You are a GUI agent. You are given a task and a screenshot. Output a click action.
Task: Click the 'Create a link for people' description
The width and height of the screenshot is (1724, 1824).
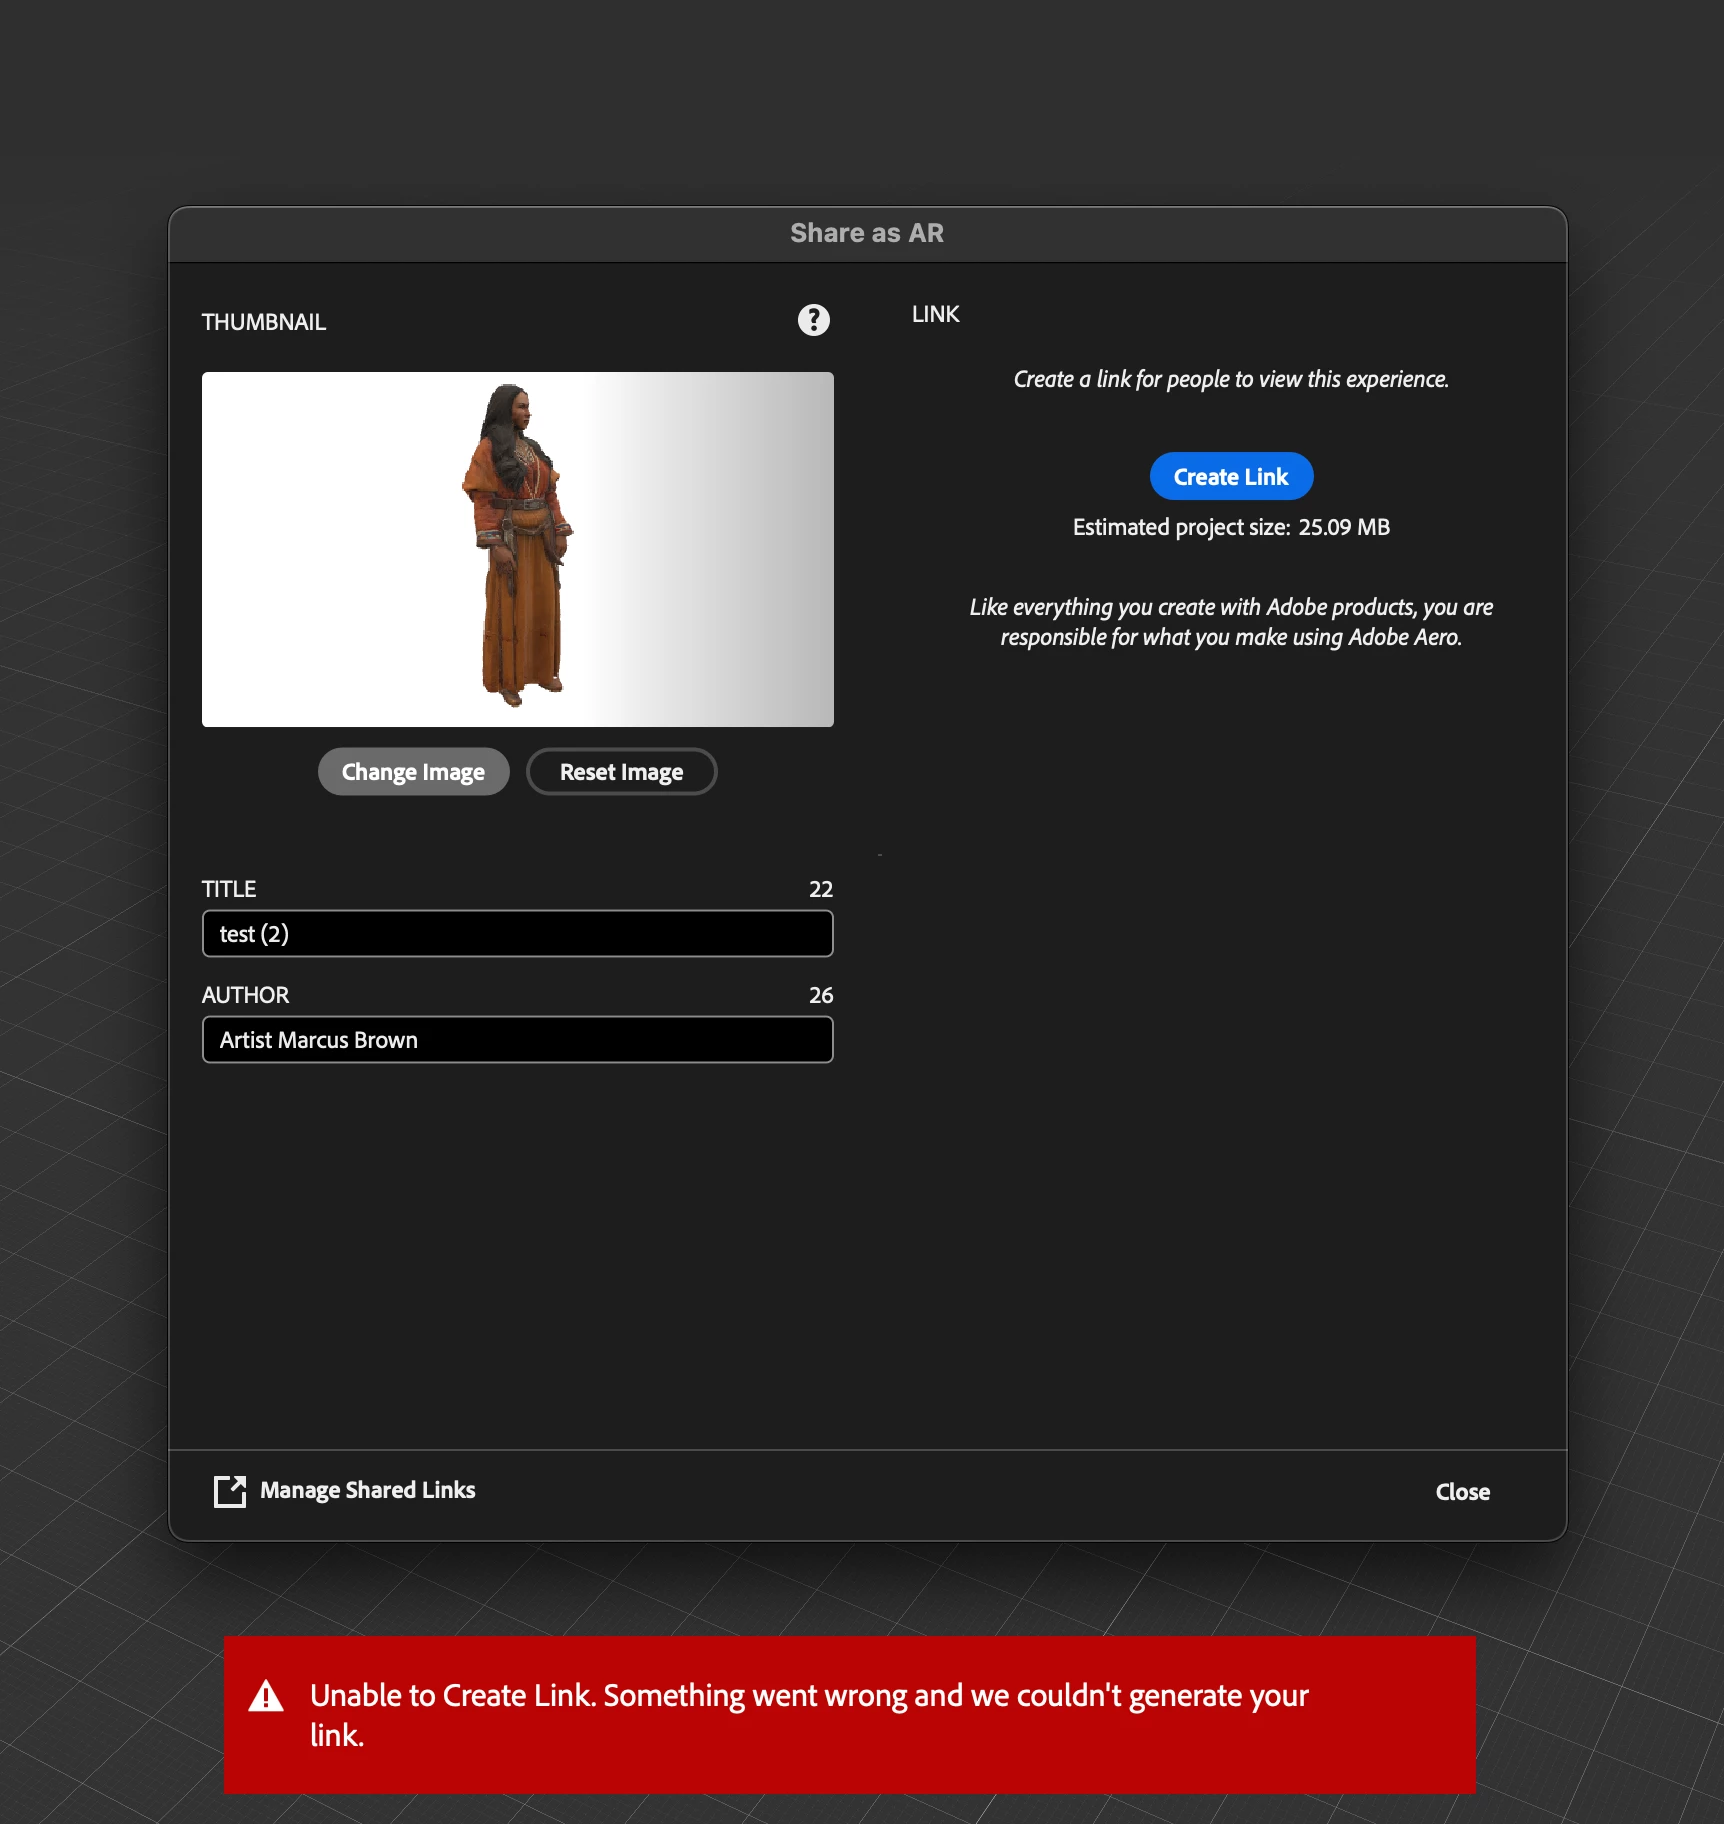tap(1231, 379)
